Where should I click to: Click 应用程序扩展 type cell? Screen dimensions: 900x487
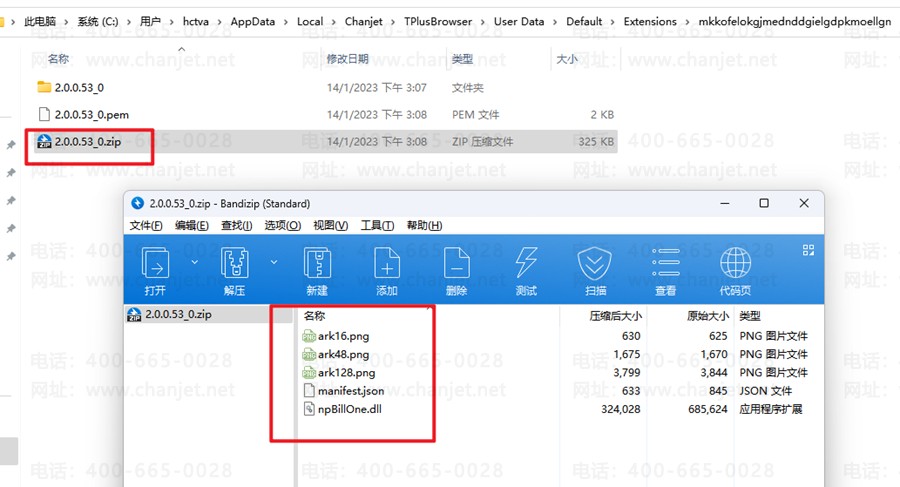click(771, 409)
